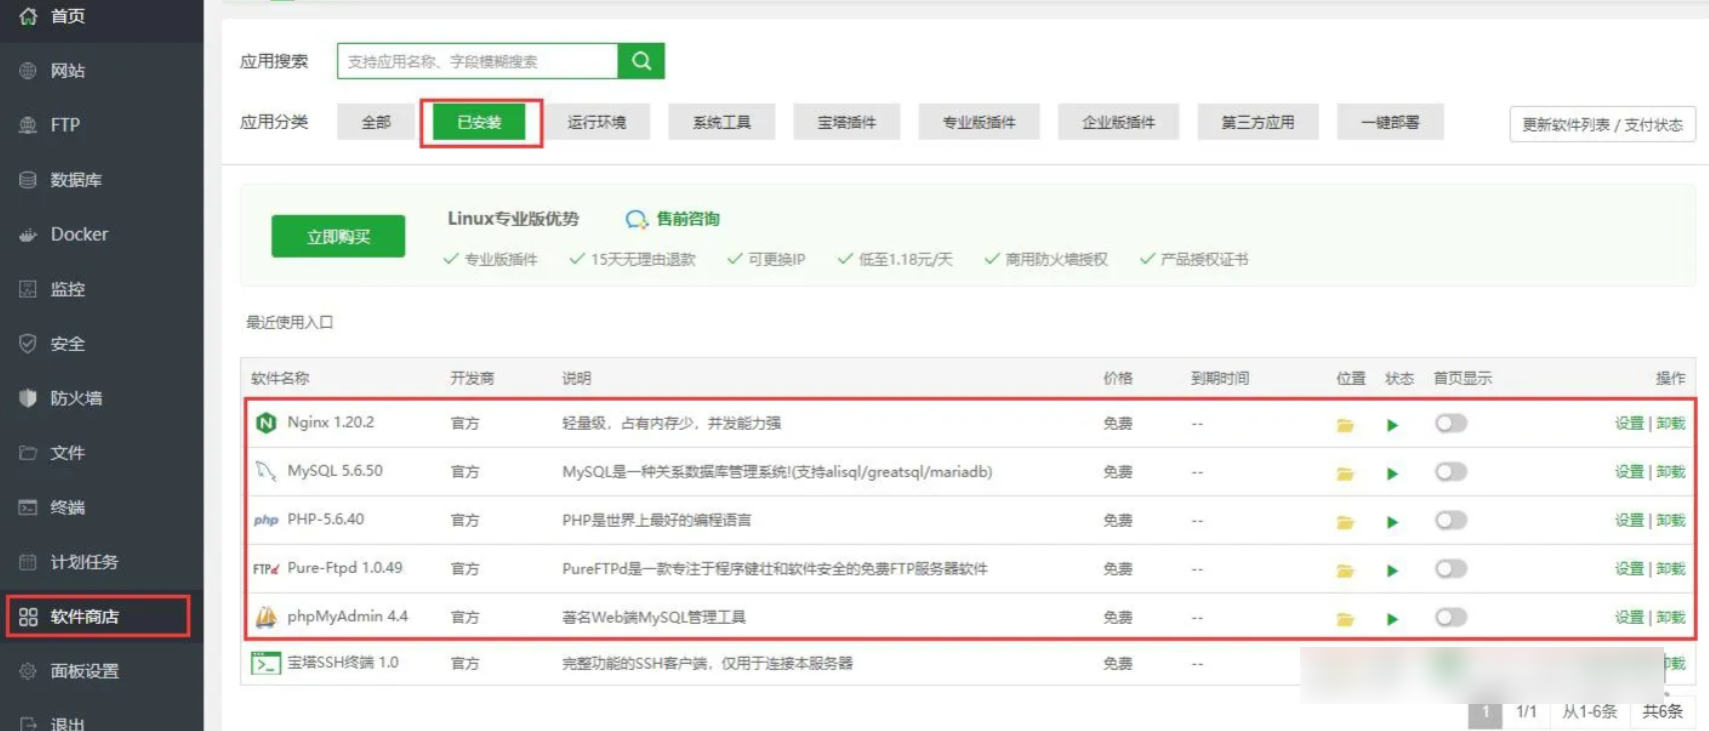Image resolution: width=1709 pixels, height=731 pixels.
Task: Open the MySQL 5.6.50 folder location icon
Action: (x=1345, y=473)
